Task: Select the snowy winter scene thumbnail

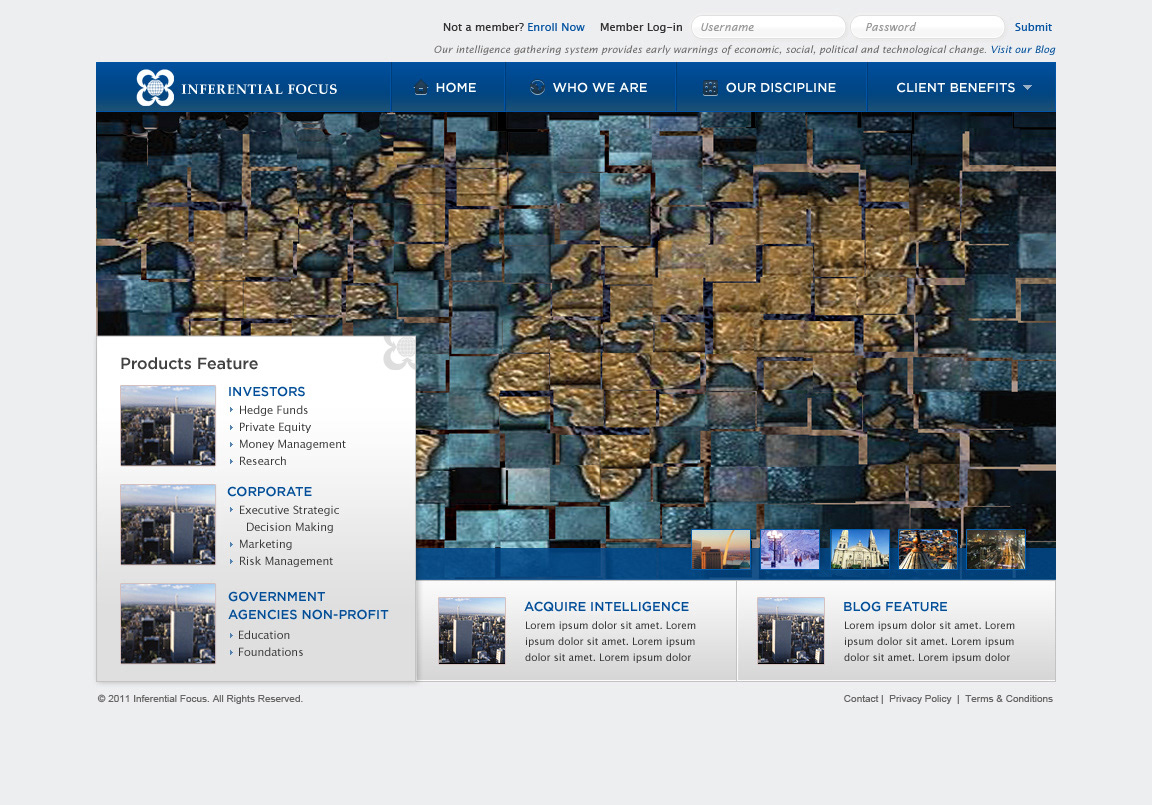Action: pyautogui.click(x=790, y=549)
